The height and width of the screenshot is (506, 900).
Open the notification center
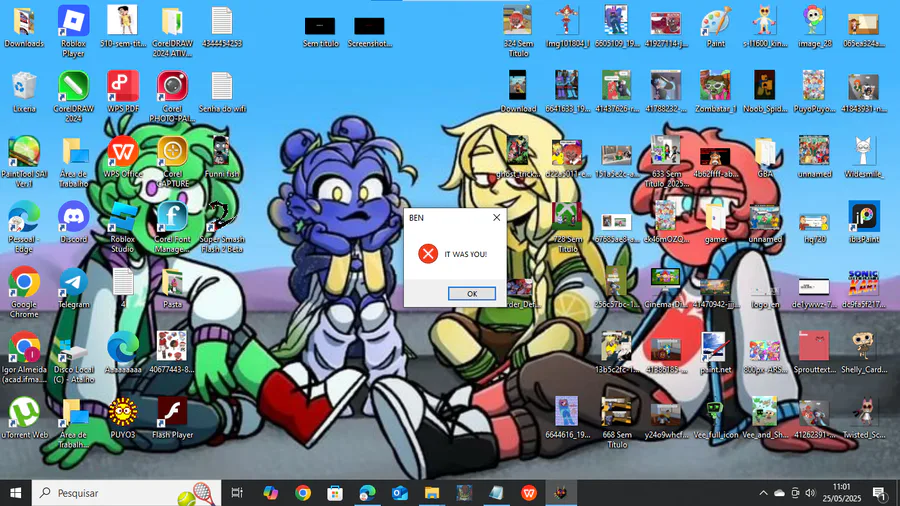879,493
